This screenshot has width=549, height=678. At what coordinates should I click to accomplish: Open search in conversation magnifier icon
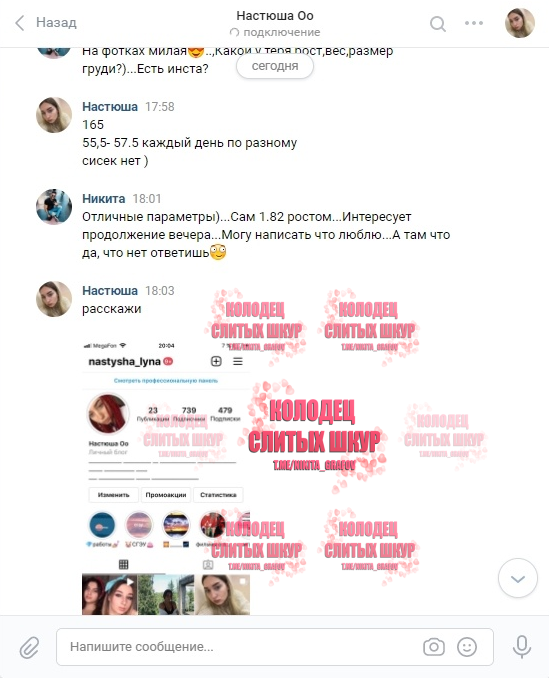437,23
